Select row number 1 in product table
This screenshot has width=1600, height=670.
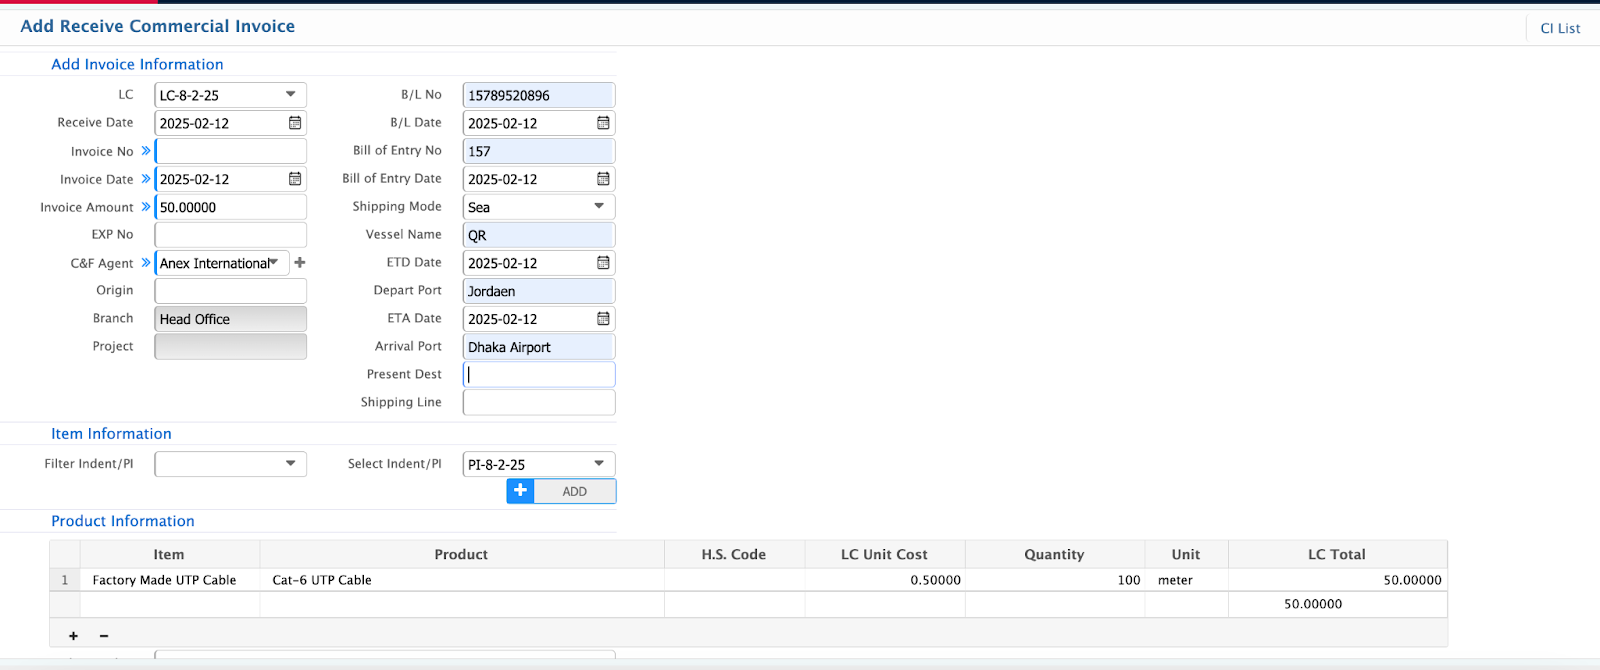[x=65, y=580]
